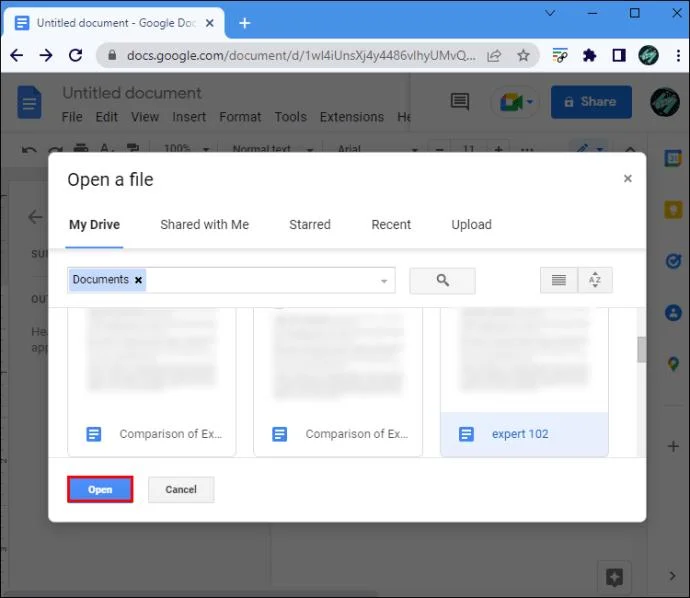Open a new browser tab
The width and height of the screenshot is (690, 598).
245,23
